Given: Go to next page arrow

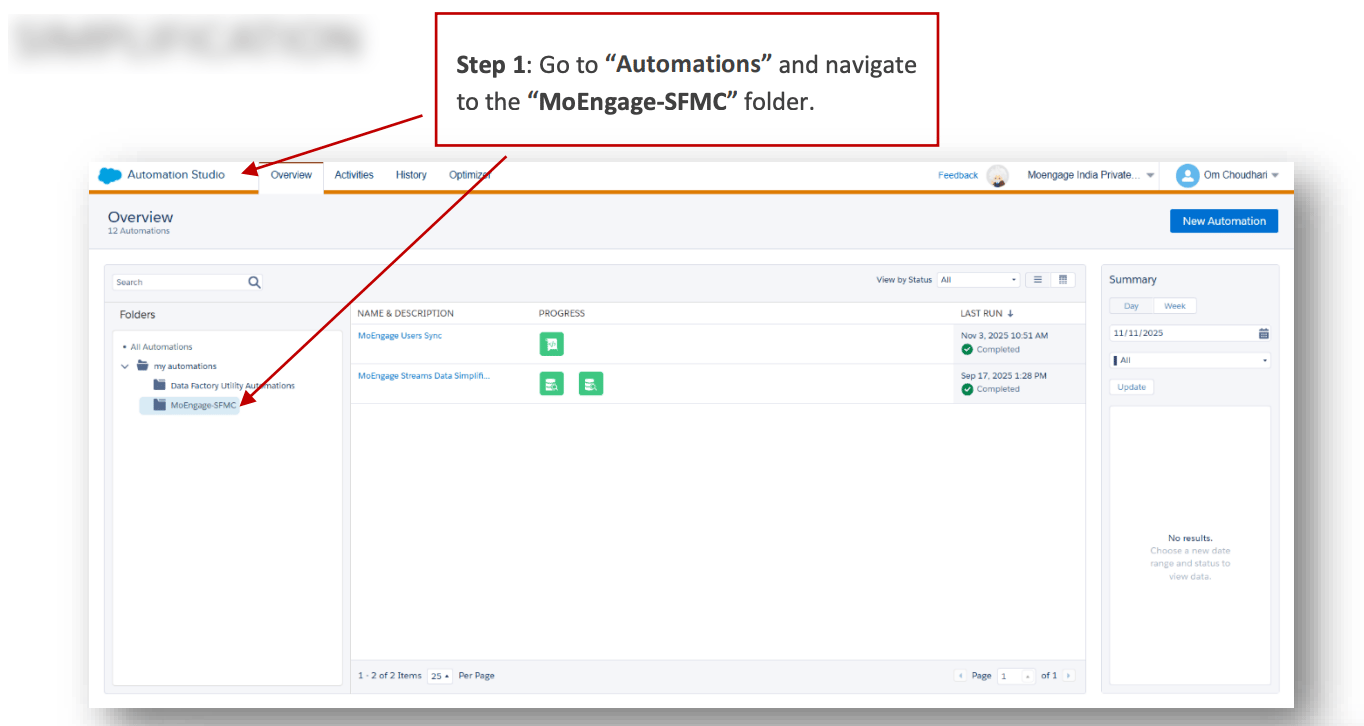Looking at the screenshot, I should [x=1069, y=676].
